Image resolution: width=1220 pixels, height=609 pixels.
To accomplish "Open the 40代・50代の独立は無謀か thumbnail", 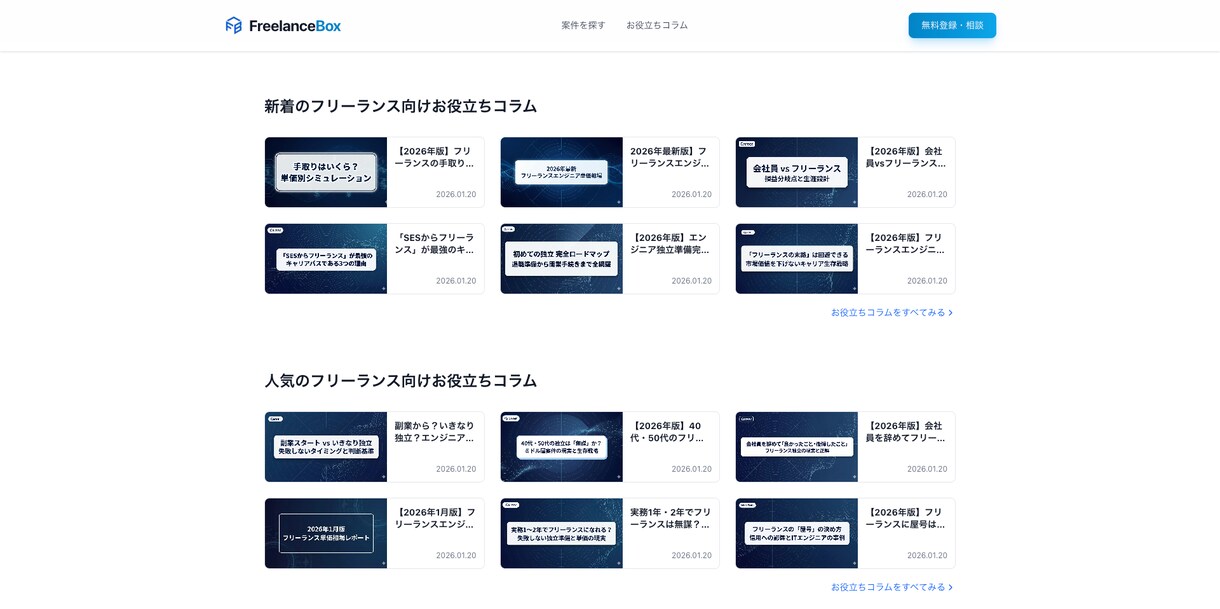I will 562,447.
